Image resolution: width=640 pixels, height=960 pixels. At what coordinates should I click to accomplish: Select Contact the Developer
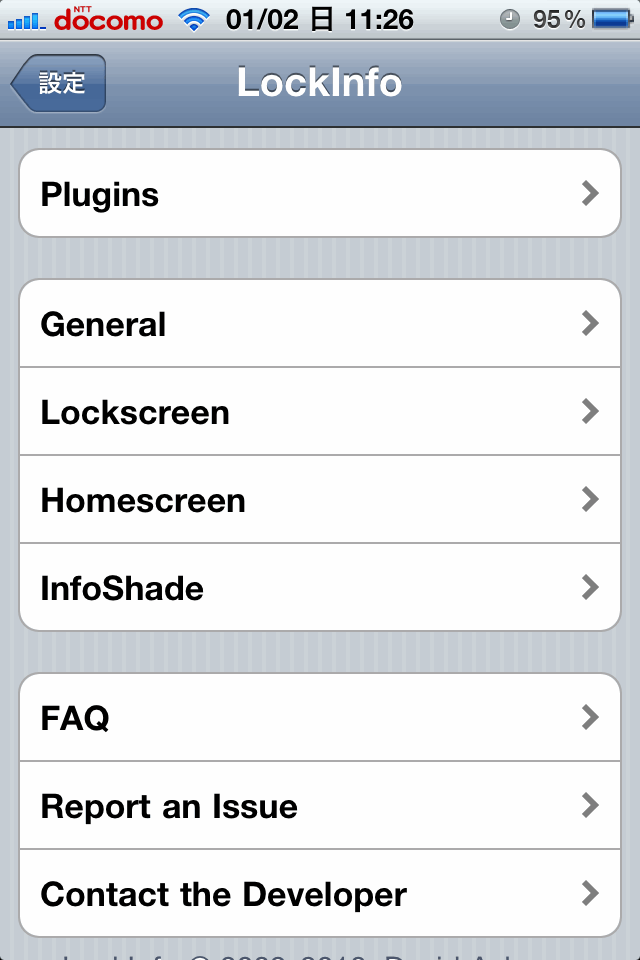[320, 893]
